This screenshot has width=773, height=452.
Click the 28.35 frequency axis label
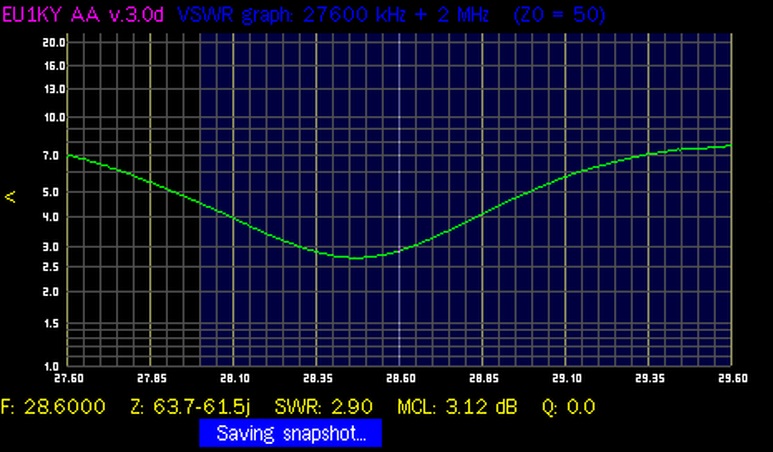coord(317,379)
